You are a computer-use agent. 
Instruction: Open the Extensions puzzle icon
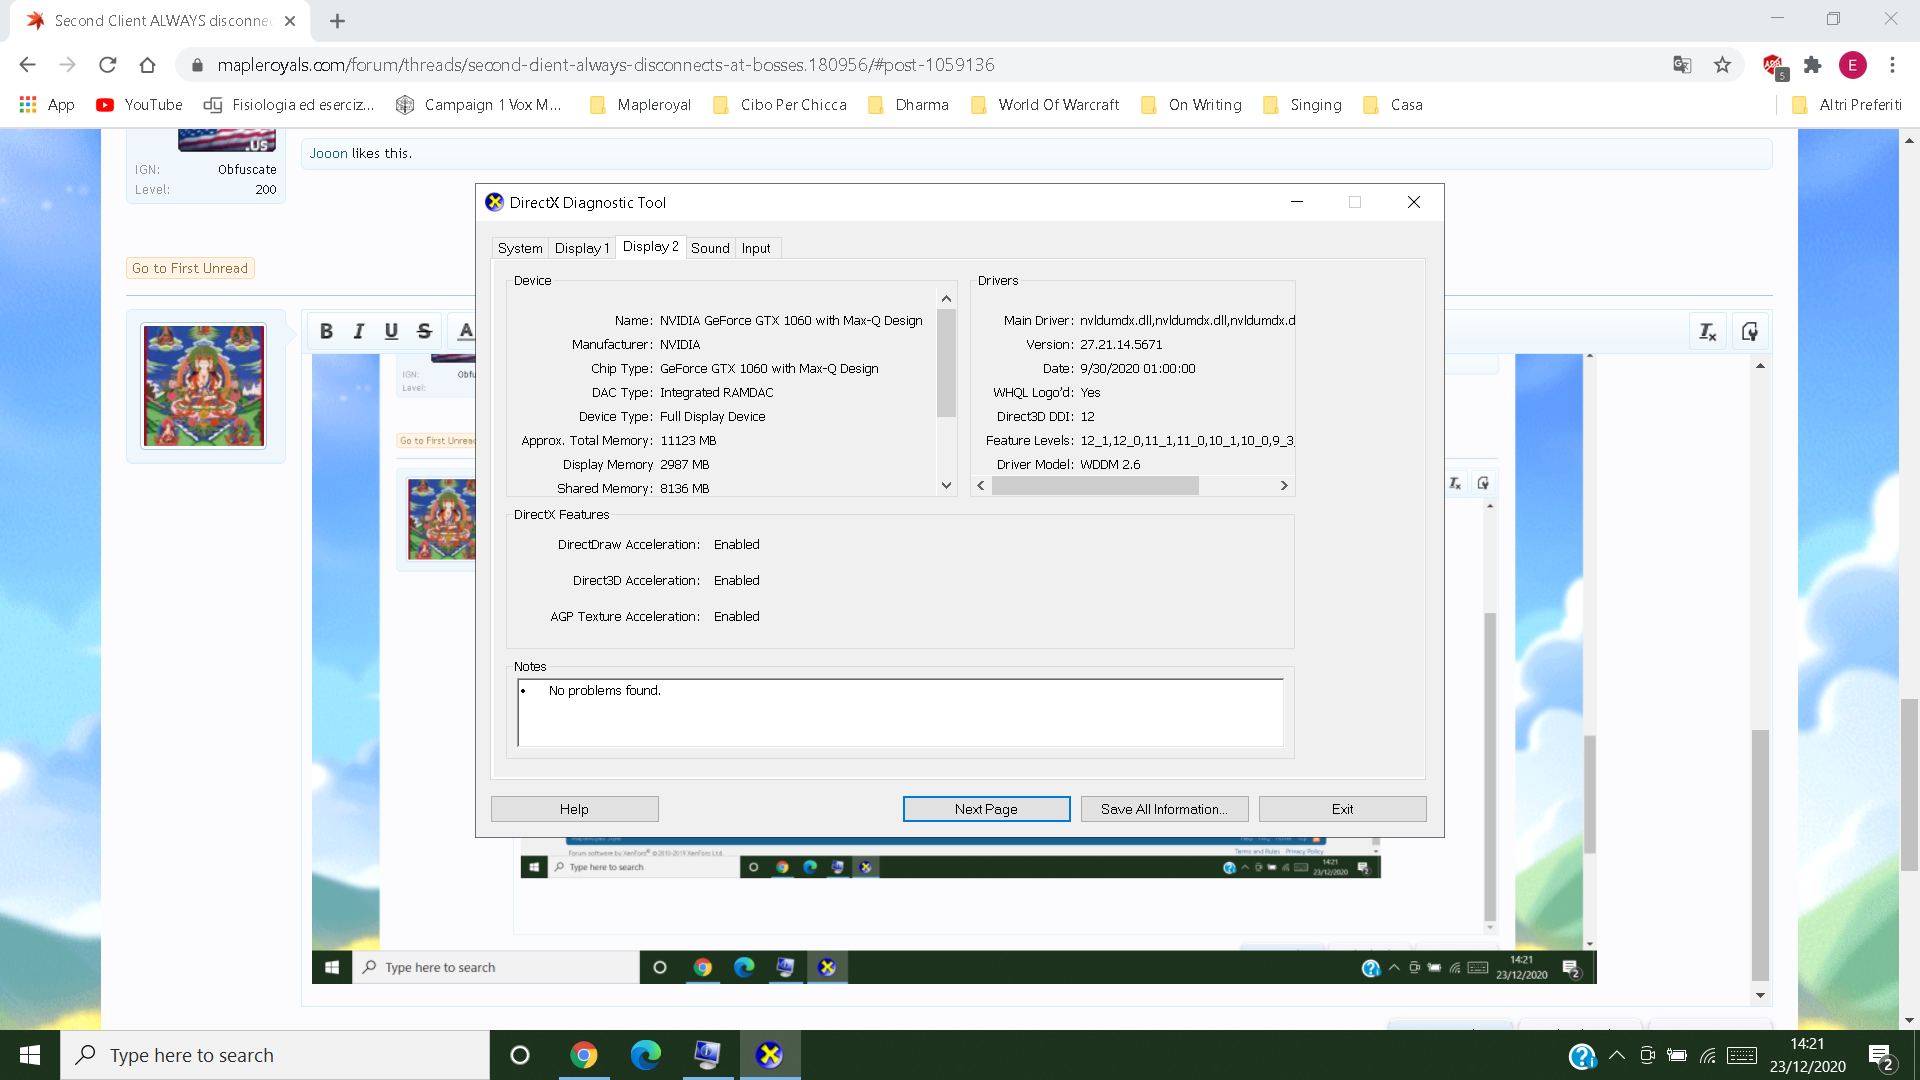[1812, 65]
